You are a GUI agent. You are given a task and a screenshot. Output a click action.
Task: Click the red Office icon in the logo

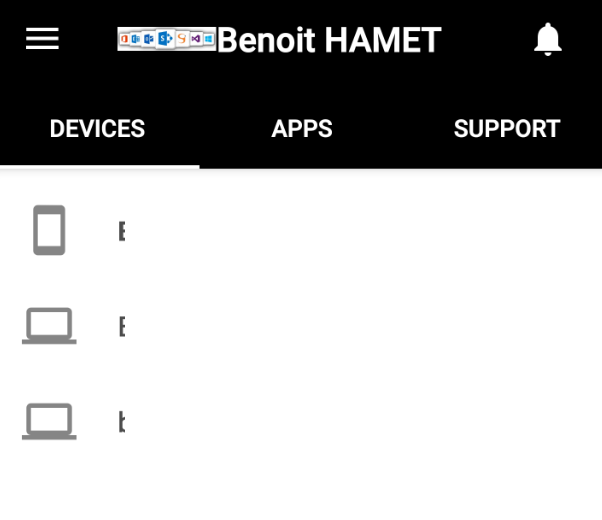[125, 39]
